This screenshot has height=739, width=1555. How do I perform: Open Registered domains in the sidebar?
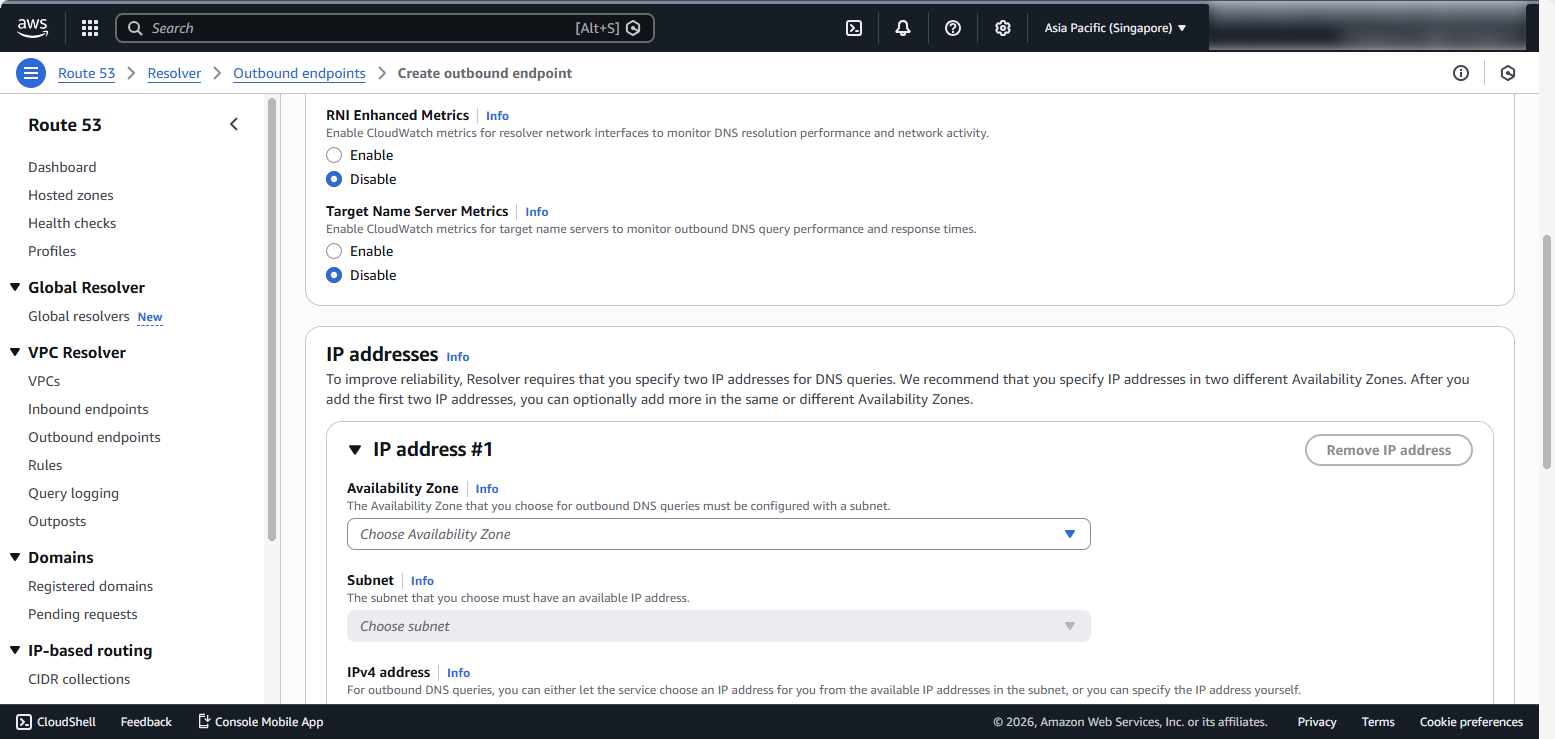point(91,586)
